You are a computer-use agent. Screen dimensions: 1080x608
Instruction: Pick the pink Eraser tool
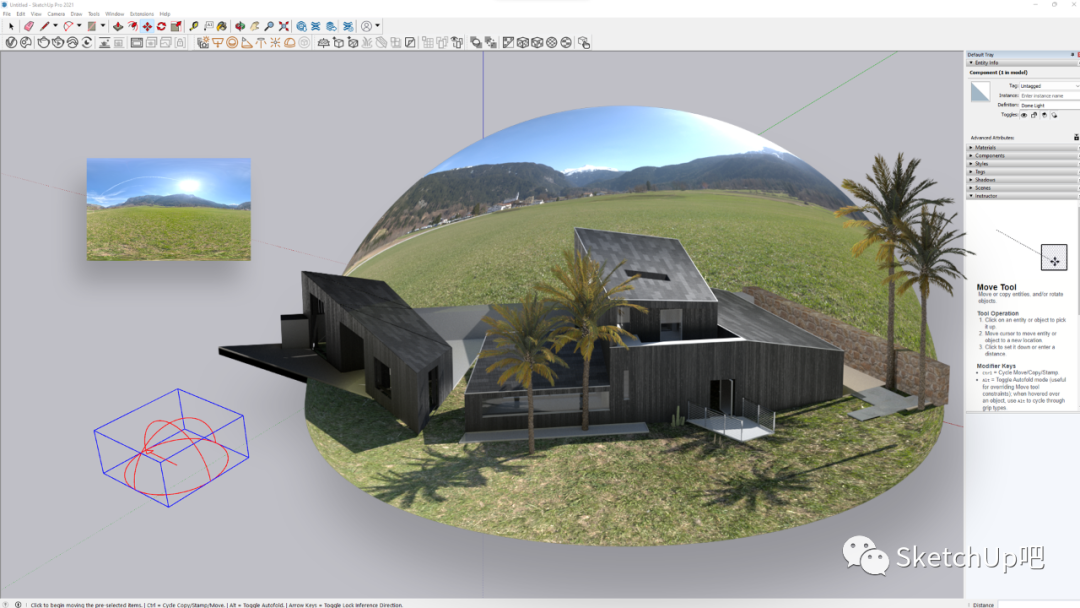click(29, 26)
